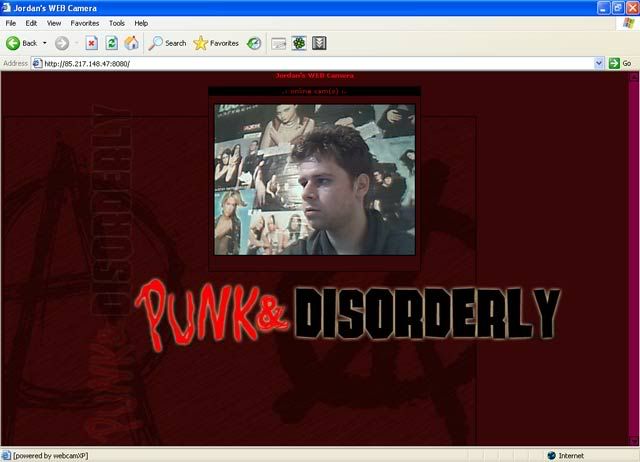
Task: Click the vertical scrollbar up arrow
Action: click(634, 76)
